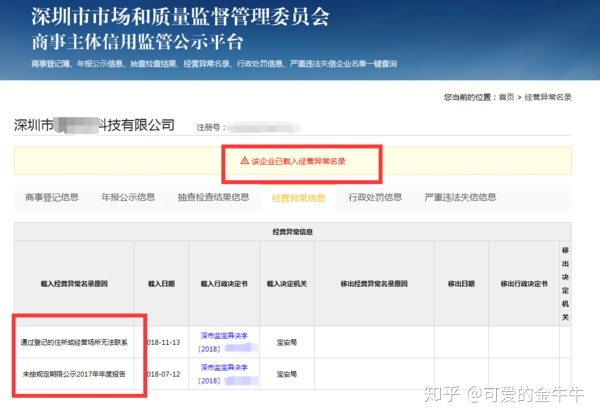Select the highlighted 经营异常信息 tab
The width and height of the screenshot is (600, 419).
298,198
